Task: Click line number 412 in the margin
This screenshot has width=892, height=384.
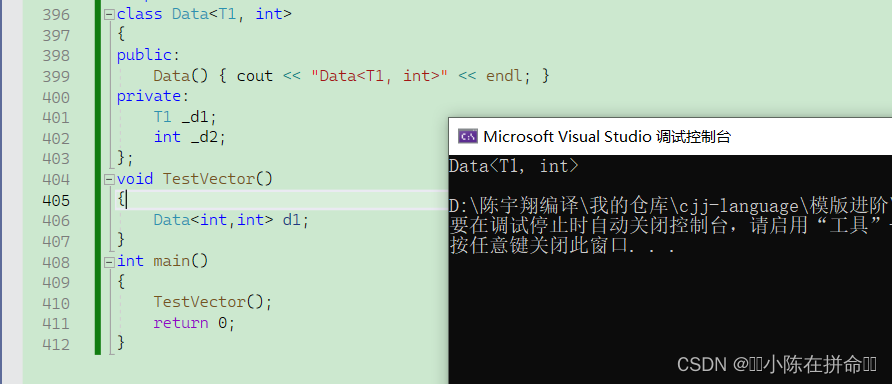Action: click(x=56, y=344)
